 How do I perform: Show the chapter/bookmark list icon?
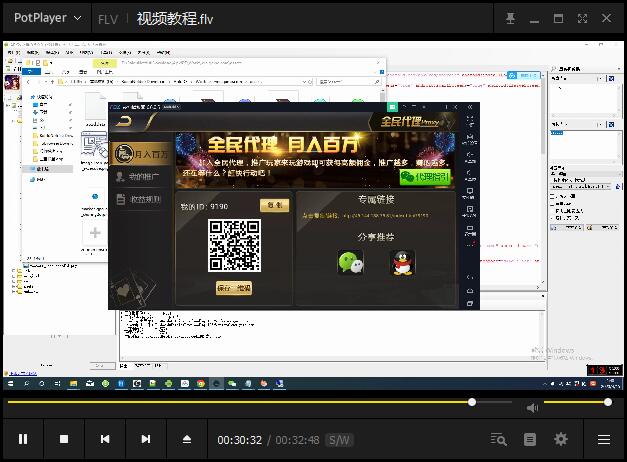pos(530,439)
